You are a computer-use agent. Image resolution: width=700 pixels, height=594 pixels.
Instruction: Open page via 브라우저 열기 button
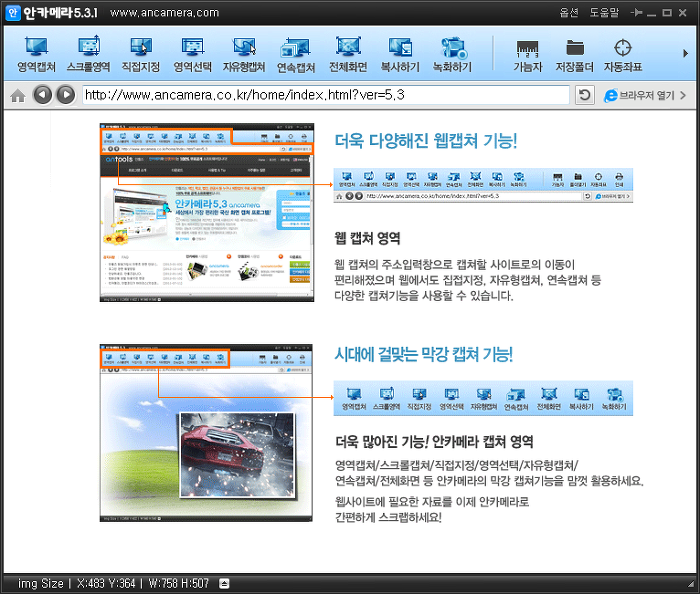point(645,95)
